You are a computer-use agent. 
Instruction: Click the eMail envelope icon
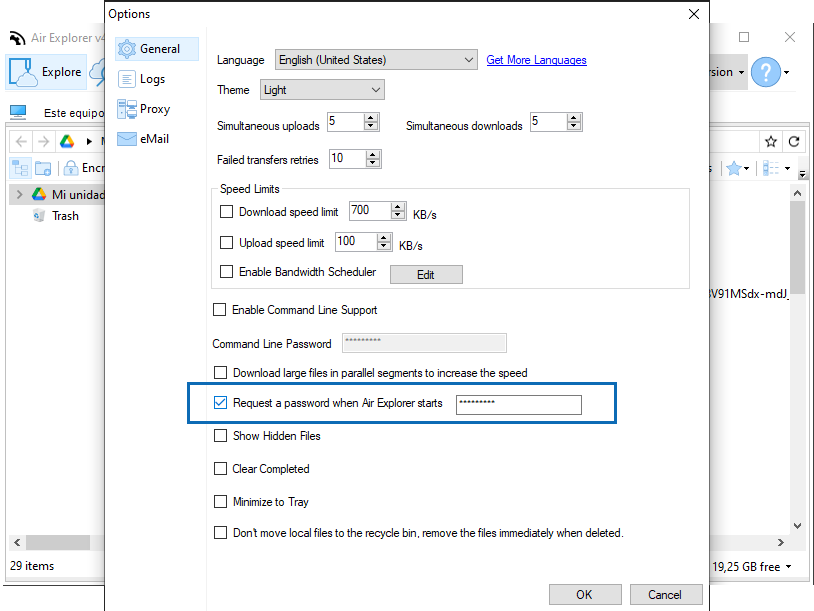pos(127,139)
